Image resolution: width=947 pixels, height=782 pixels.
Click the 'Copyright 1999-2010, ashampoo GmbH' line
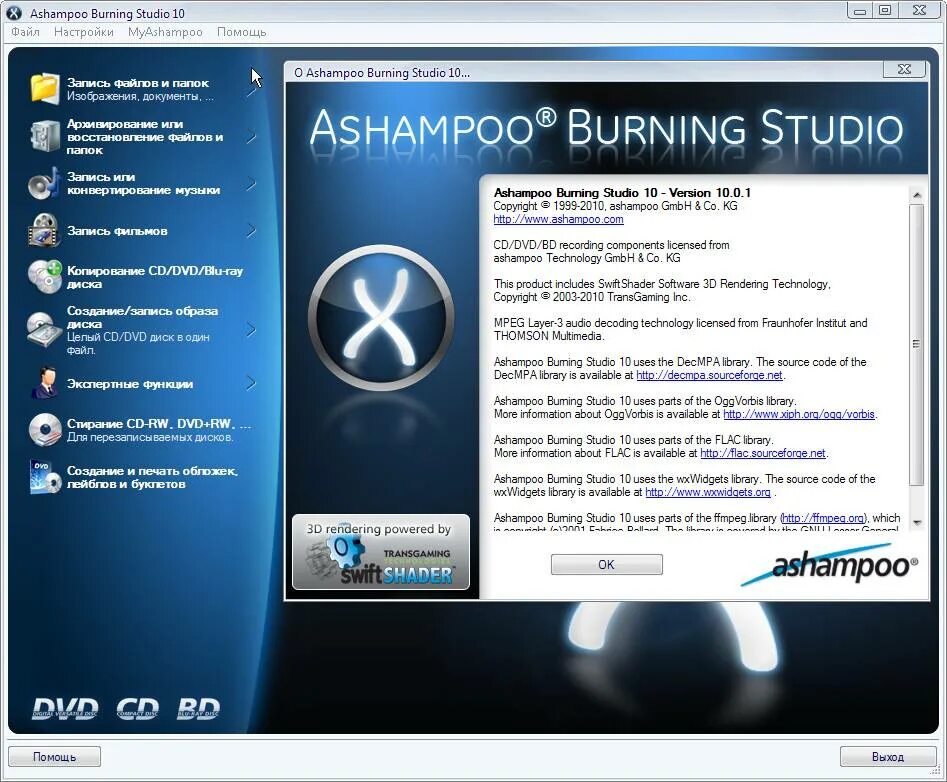tap(615, 206)
